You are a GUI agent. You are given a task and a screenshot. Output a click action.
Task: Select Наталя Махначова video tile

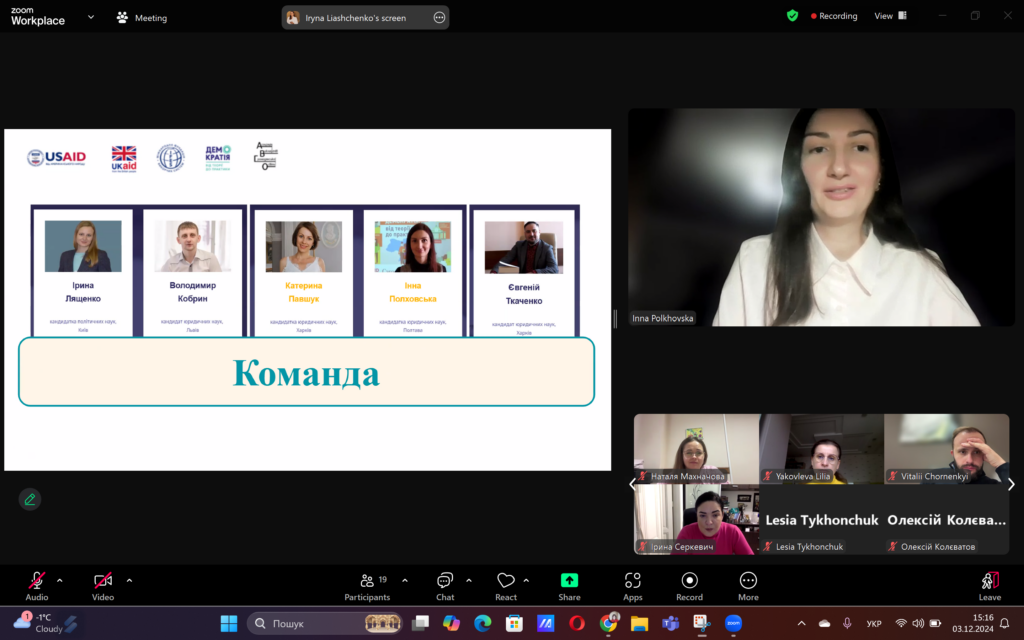pyautogui.click(x=696, y=449)
